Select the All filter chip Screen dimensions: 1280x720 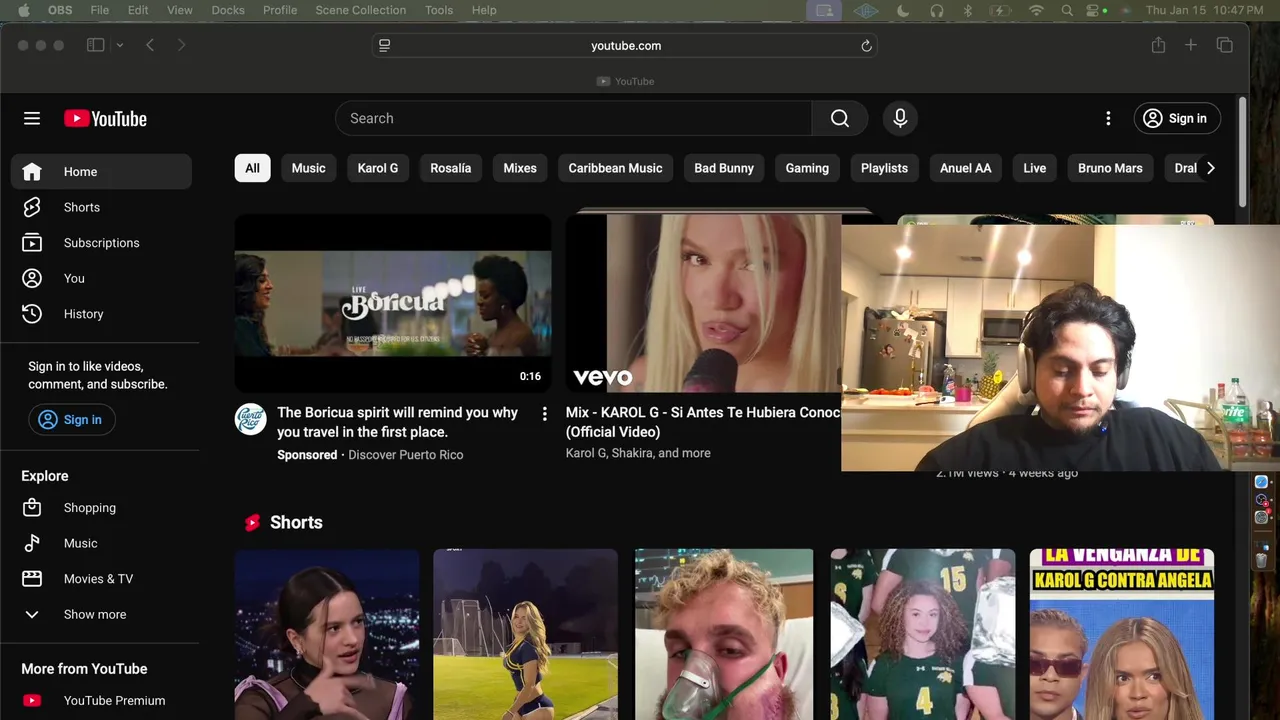(x=252, y=168)
